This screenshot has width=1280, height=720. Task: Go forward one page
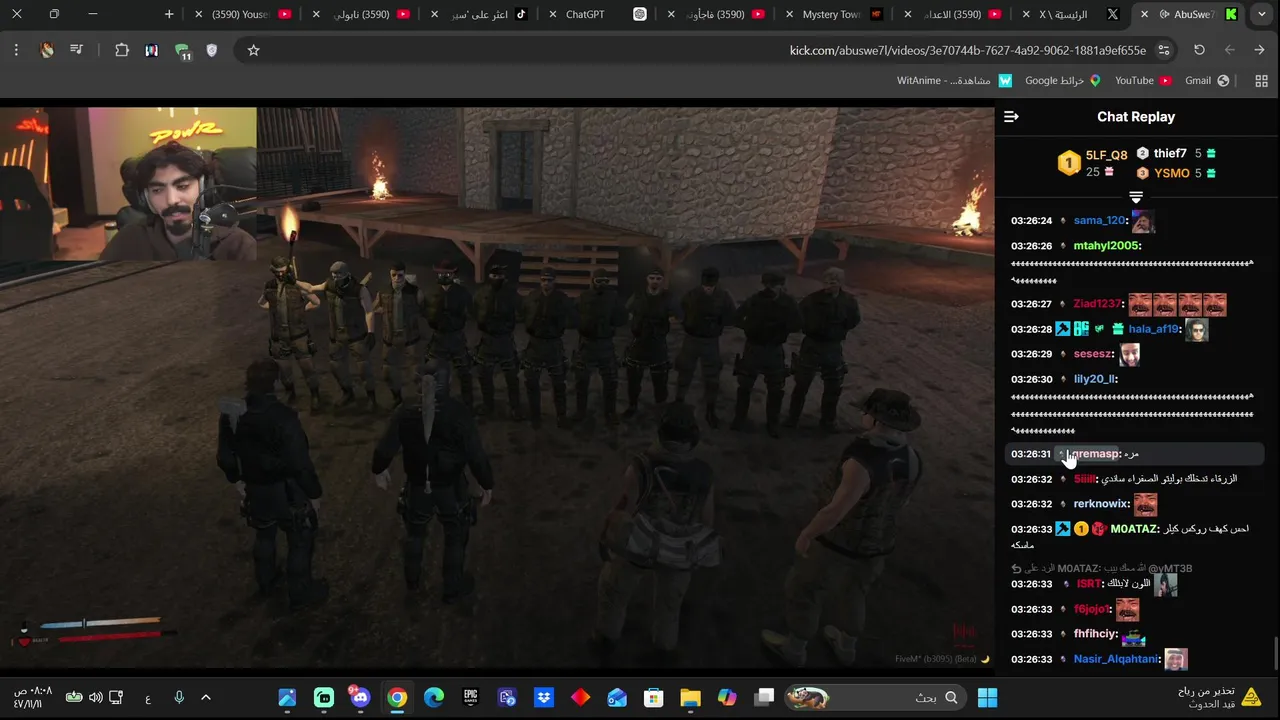(x=1230, y=50)
